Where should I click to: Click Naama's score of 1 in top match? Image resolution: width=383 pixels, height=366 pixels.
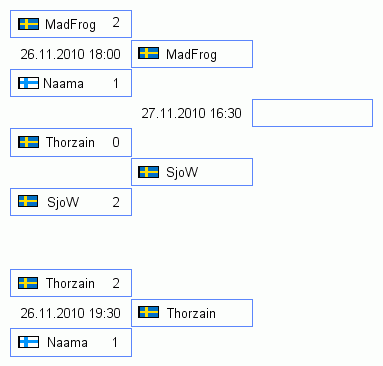pos(116,83)
